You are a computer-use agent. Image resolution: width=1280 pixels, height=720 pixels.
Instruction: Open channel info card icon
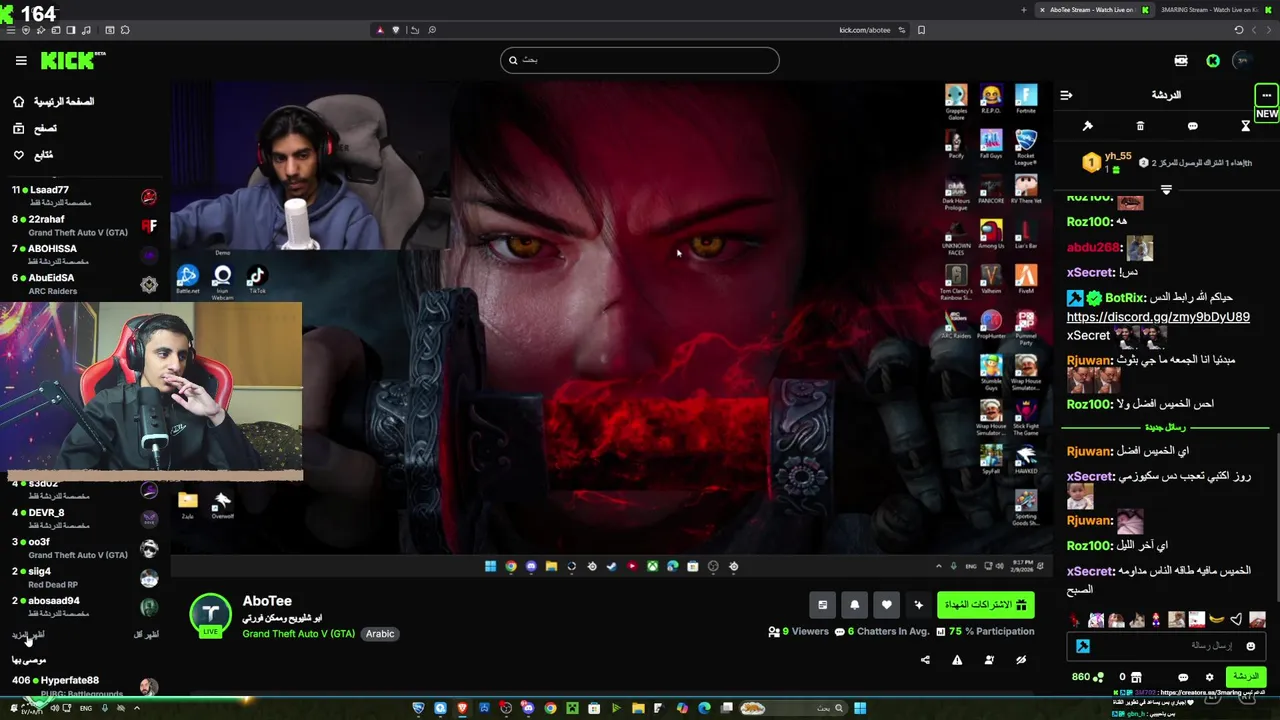(x=823, y=604)
